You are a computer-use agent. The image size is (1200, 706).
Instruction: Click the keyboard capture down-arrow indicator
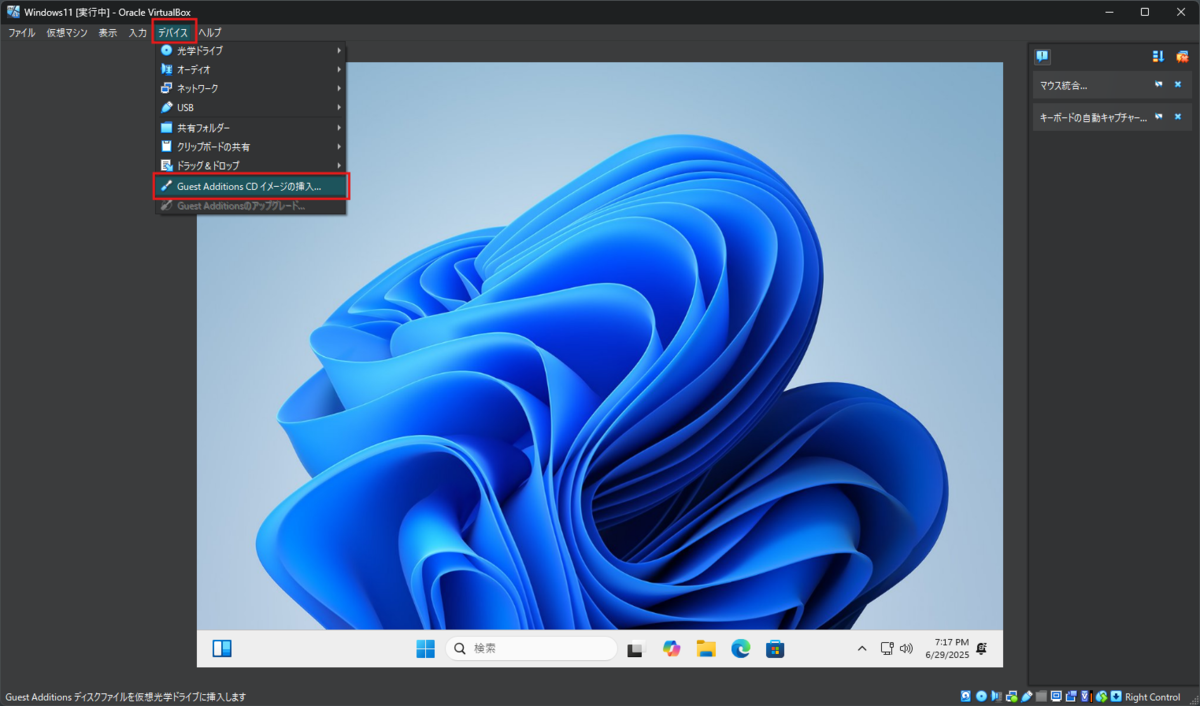pyautogui.click(x=1116, y=696)
